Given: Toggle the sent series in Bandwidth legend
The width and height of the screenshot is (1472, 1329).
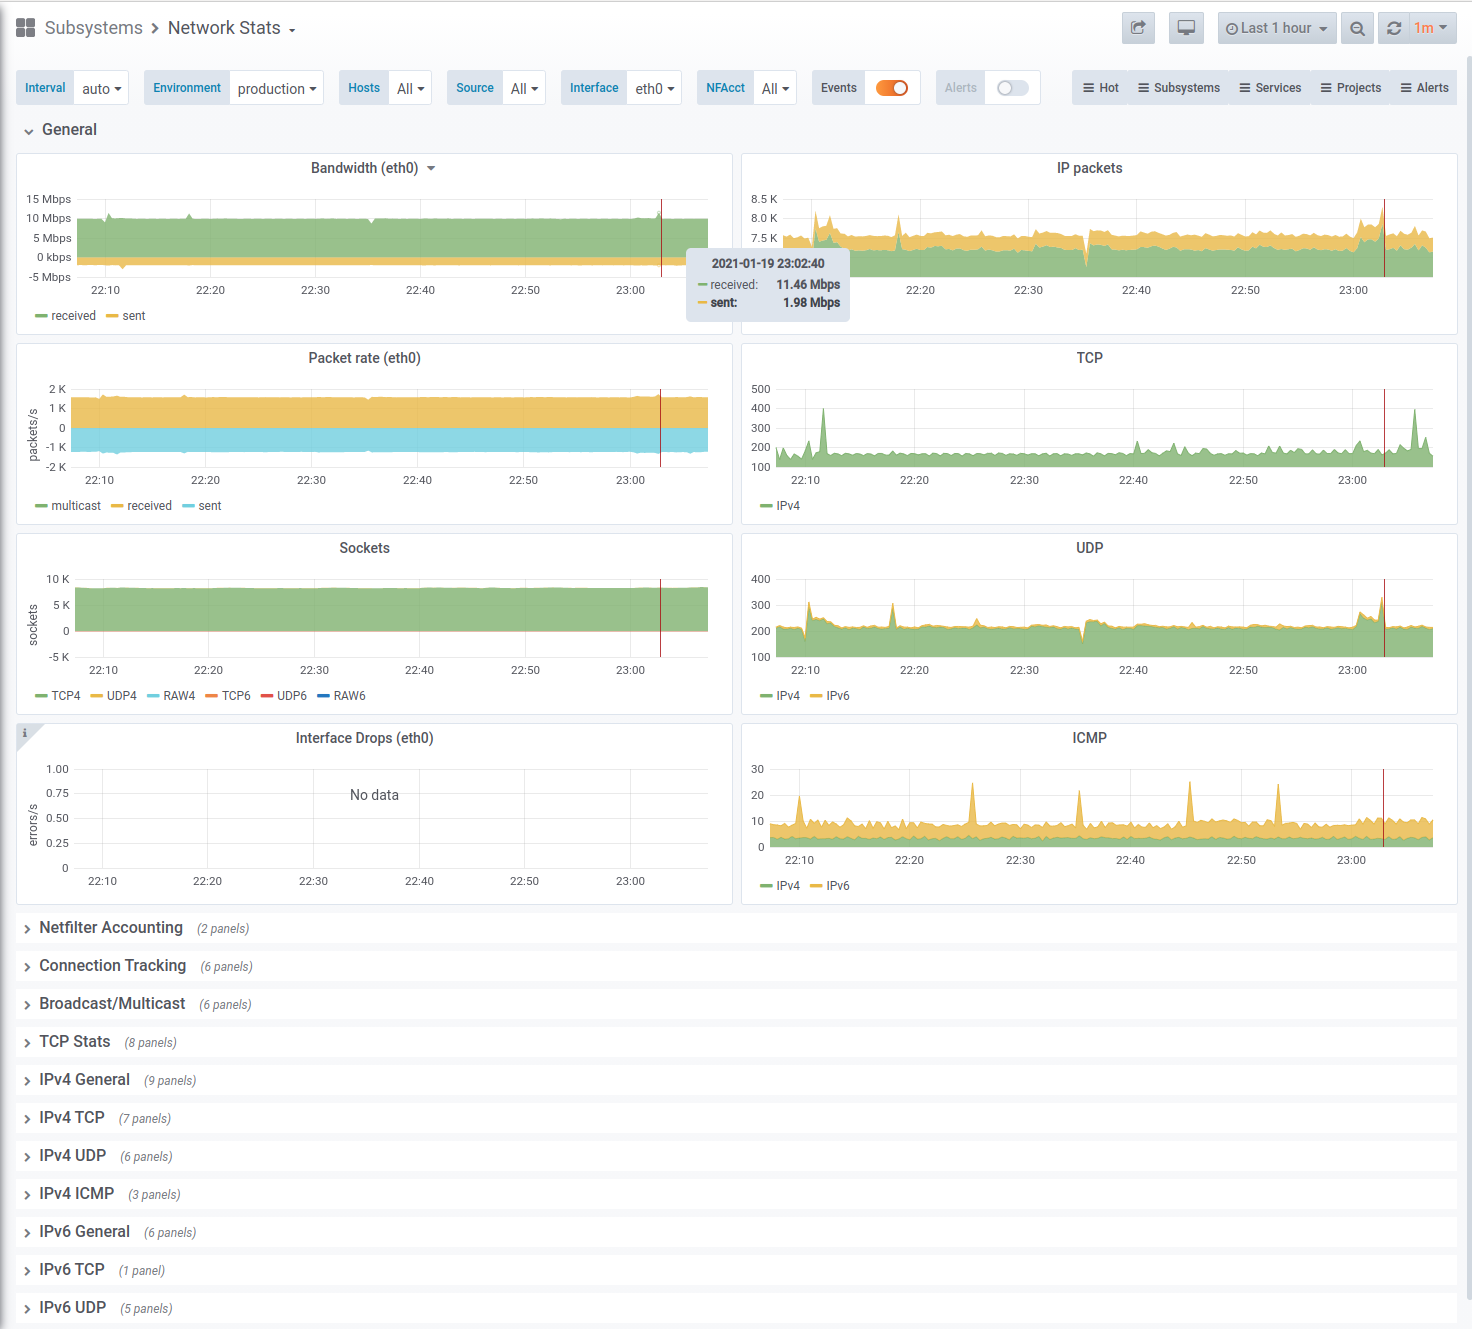Looking at the screenshot, I should coord(126,316).
